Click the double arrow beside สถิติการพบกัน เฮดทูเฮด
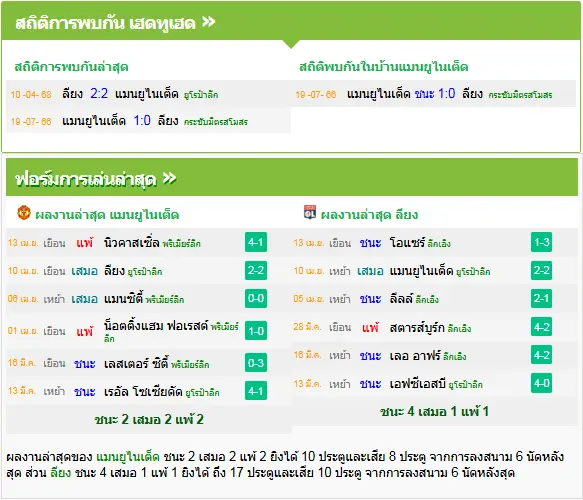This screenshot has height=500, width=583. coord(209,22)
